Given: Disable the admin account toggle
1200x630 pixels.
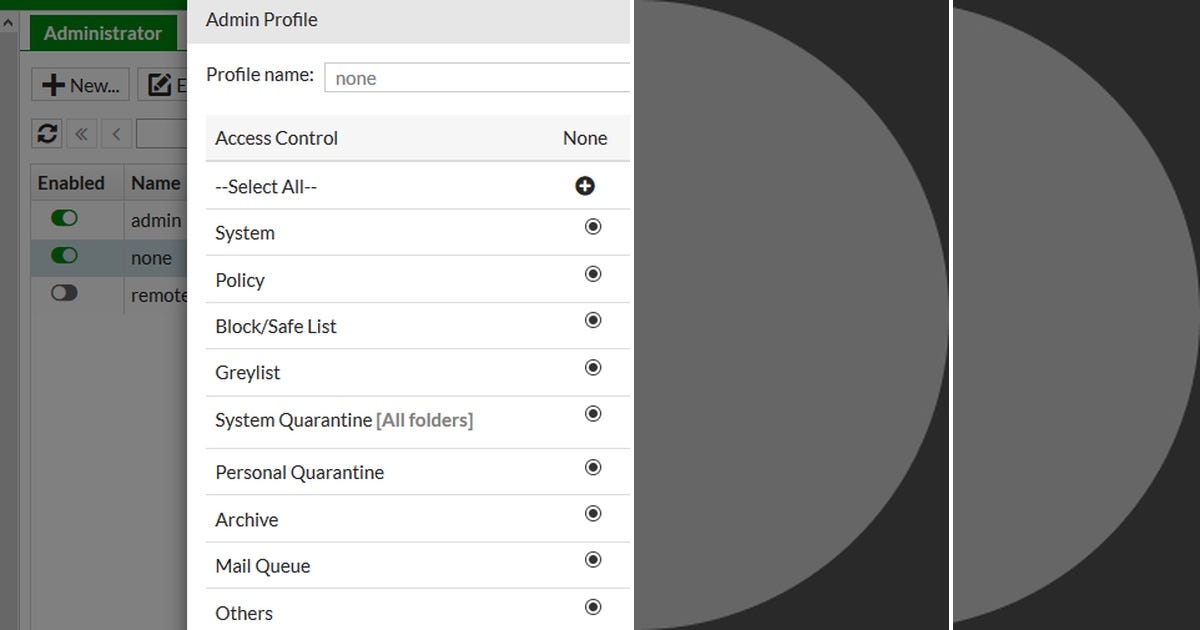Looking at the screenshot, I should pos(64,218).
